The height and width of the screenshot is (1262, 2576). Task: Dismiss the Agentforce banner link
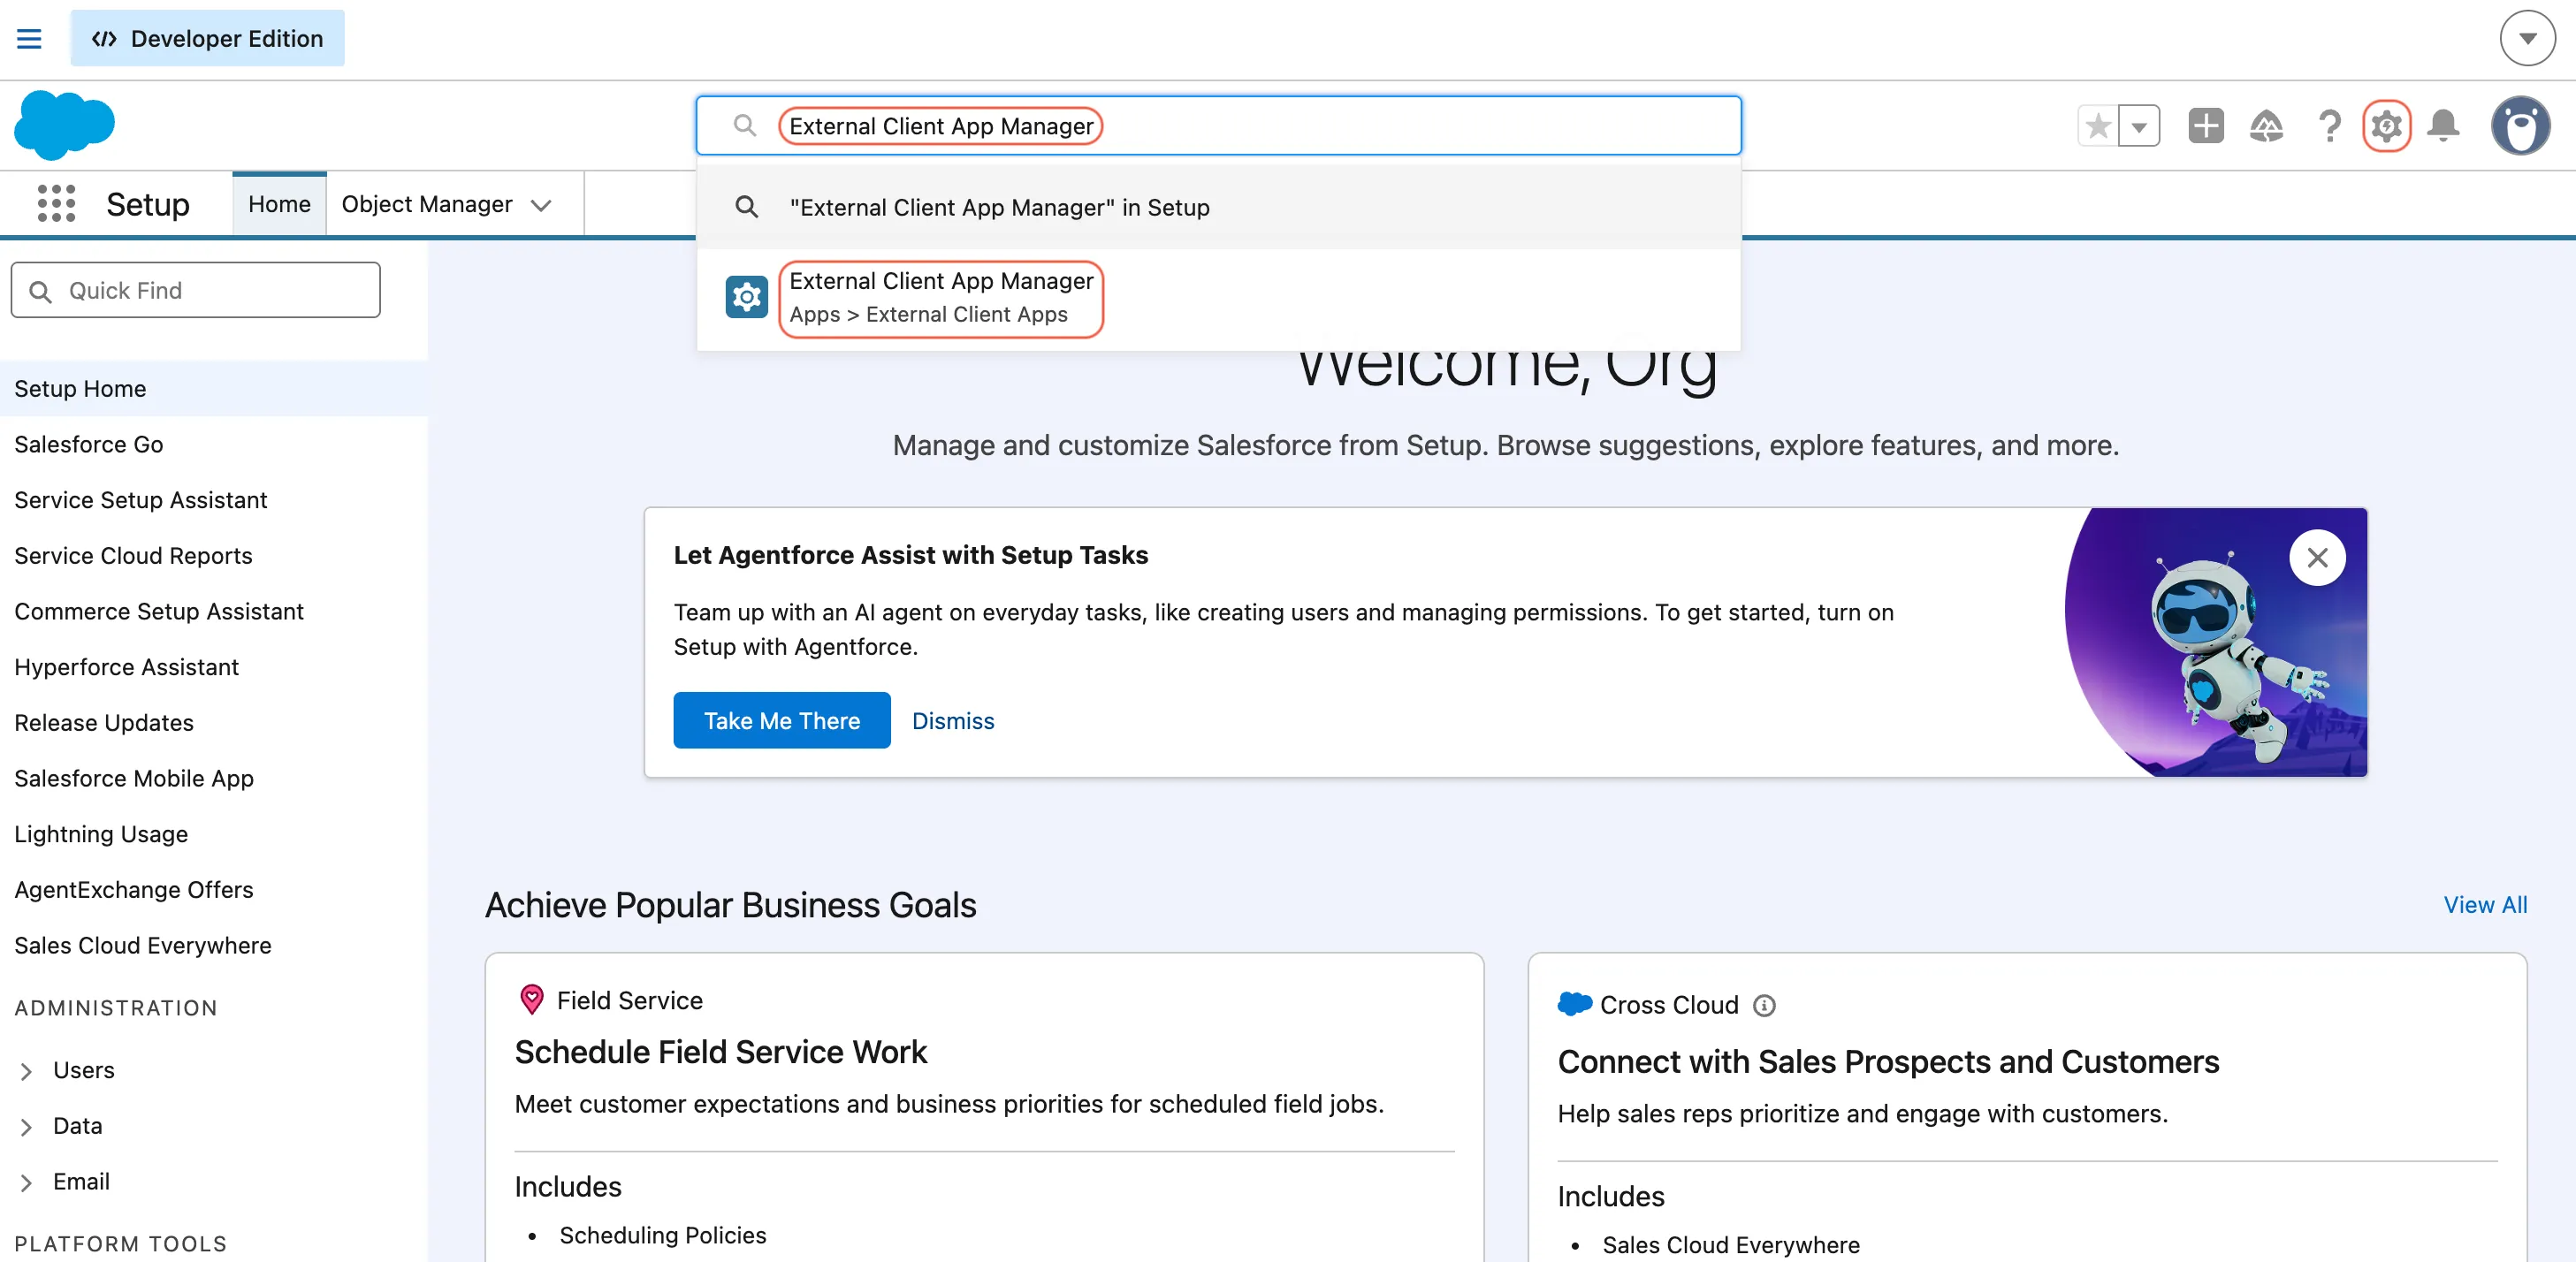953,721
